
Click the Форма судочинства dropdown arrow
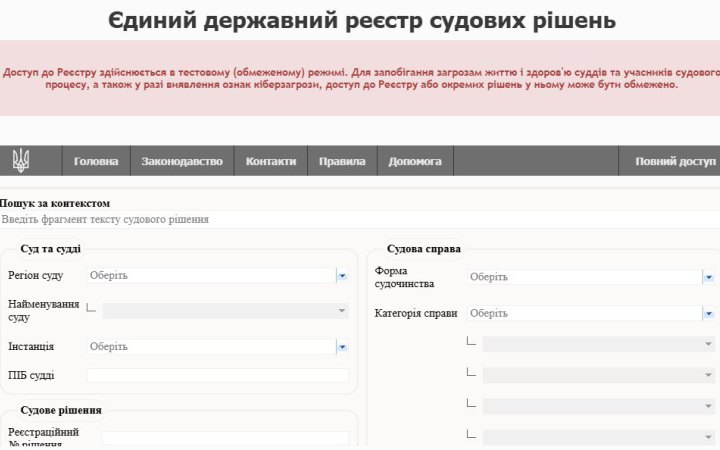tap(709, 277)
